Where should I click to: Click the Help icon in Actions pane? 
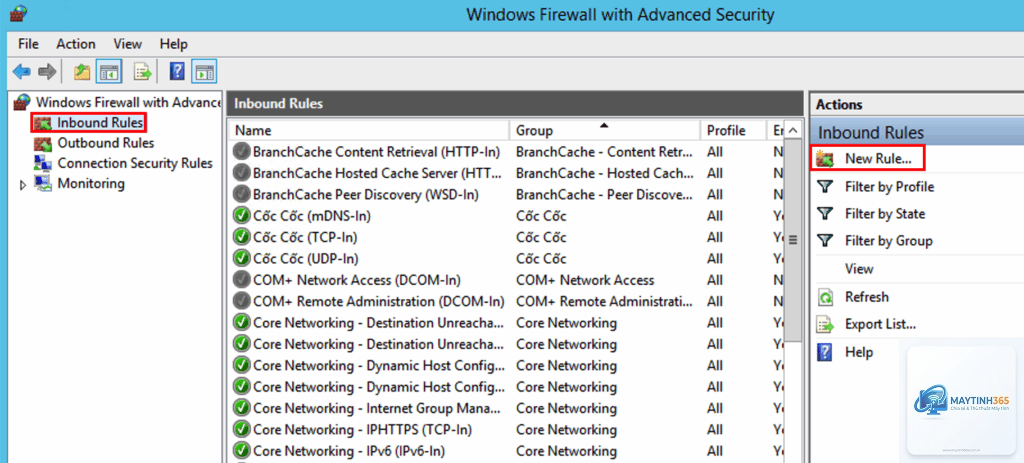[x=825, y=353]
